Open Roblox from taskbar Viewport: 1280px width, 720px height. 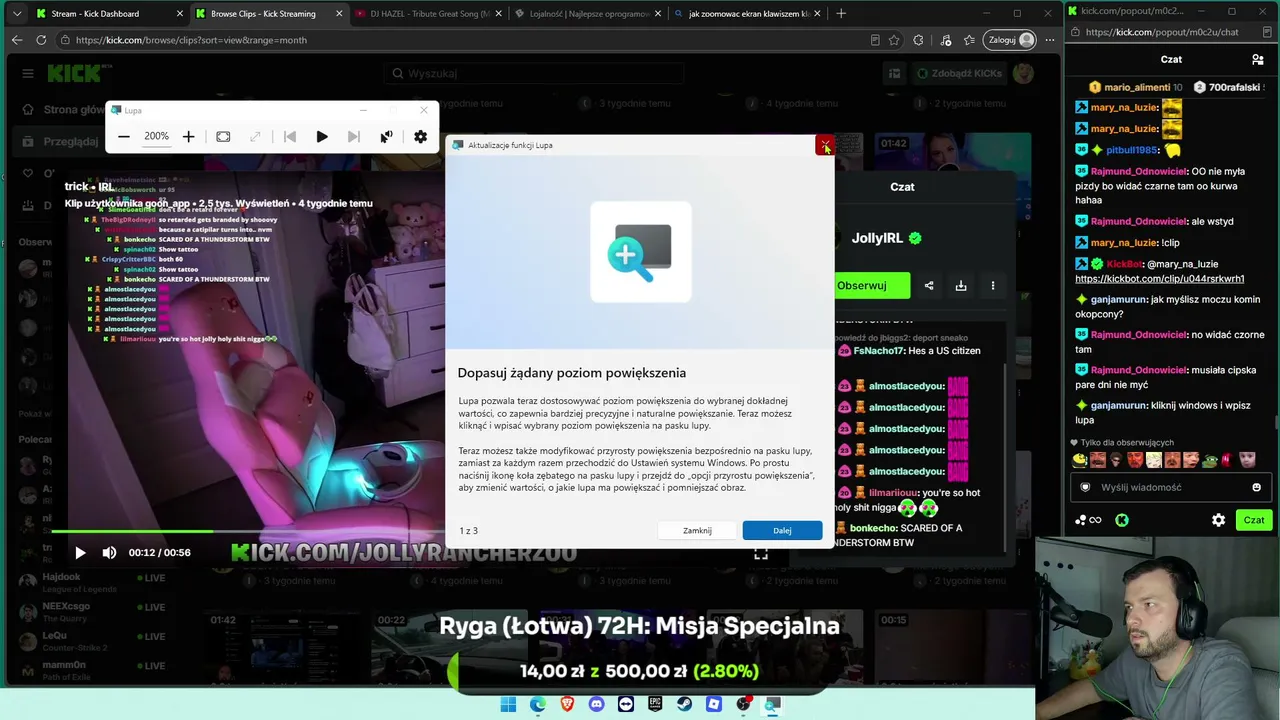point(714,704)
